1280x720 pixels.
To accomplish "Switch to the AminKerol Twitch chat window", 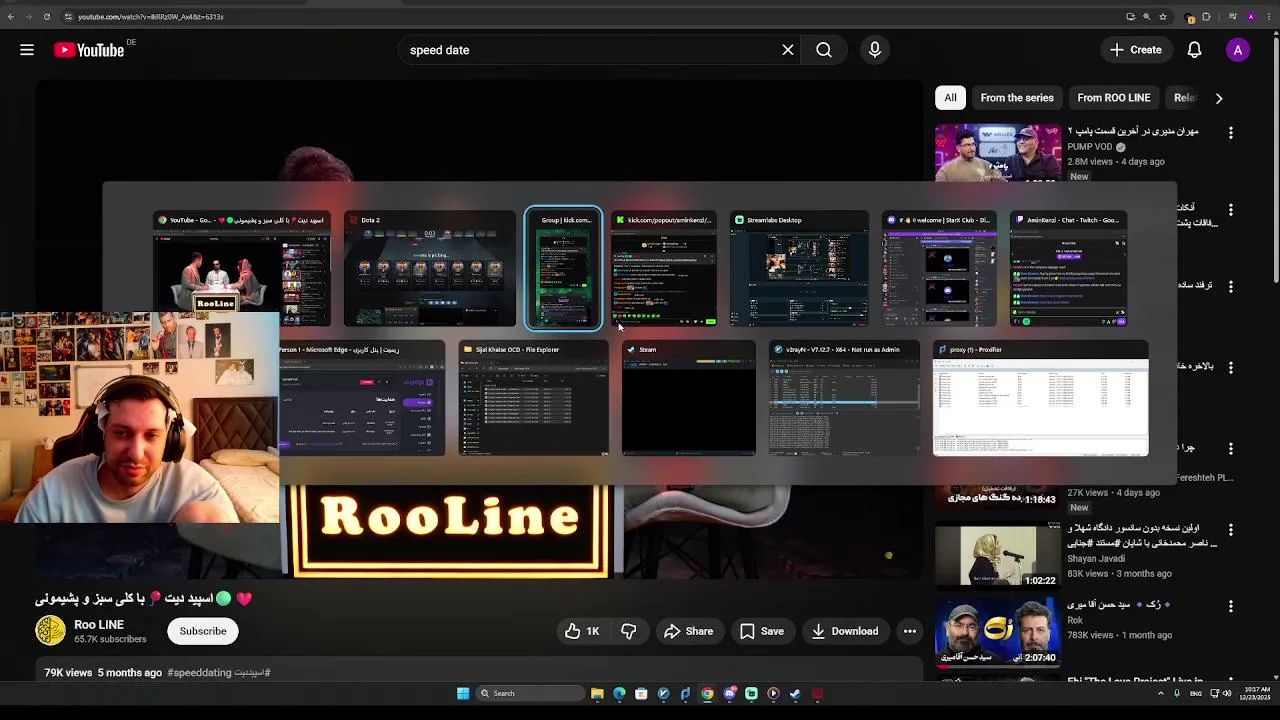I will click(x=1068, y=268).
